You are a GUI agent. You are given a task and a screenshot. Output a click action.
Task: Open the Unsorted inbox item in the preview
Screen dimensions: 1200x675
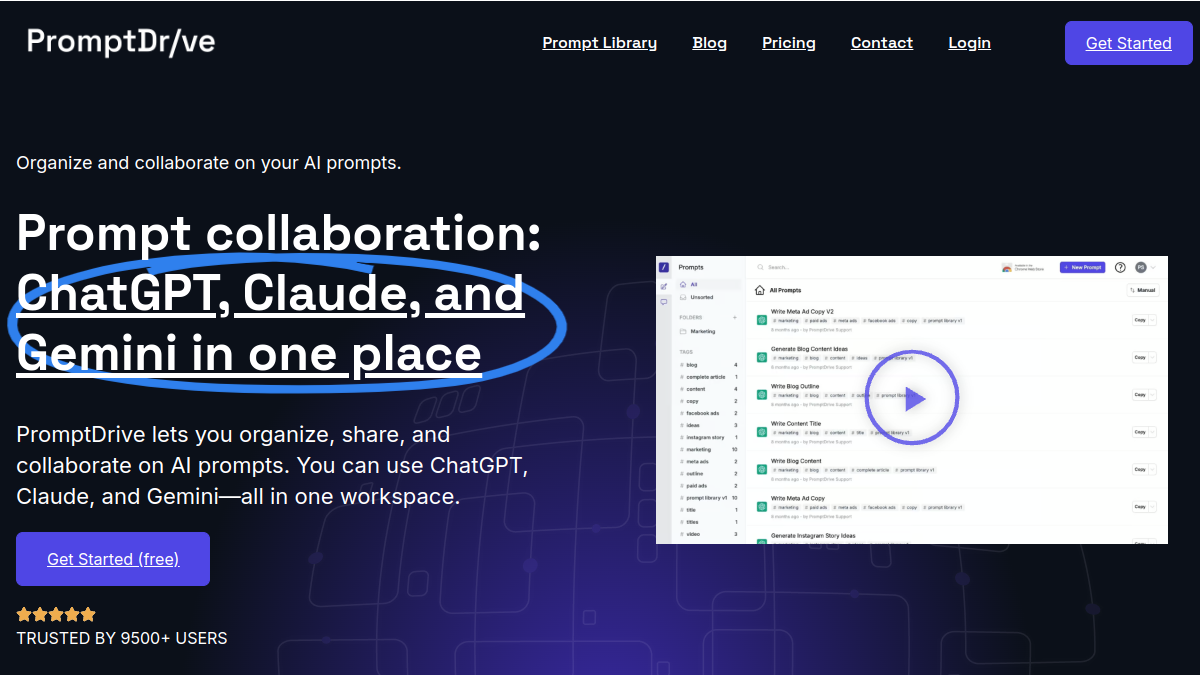coord(697,297)
